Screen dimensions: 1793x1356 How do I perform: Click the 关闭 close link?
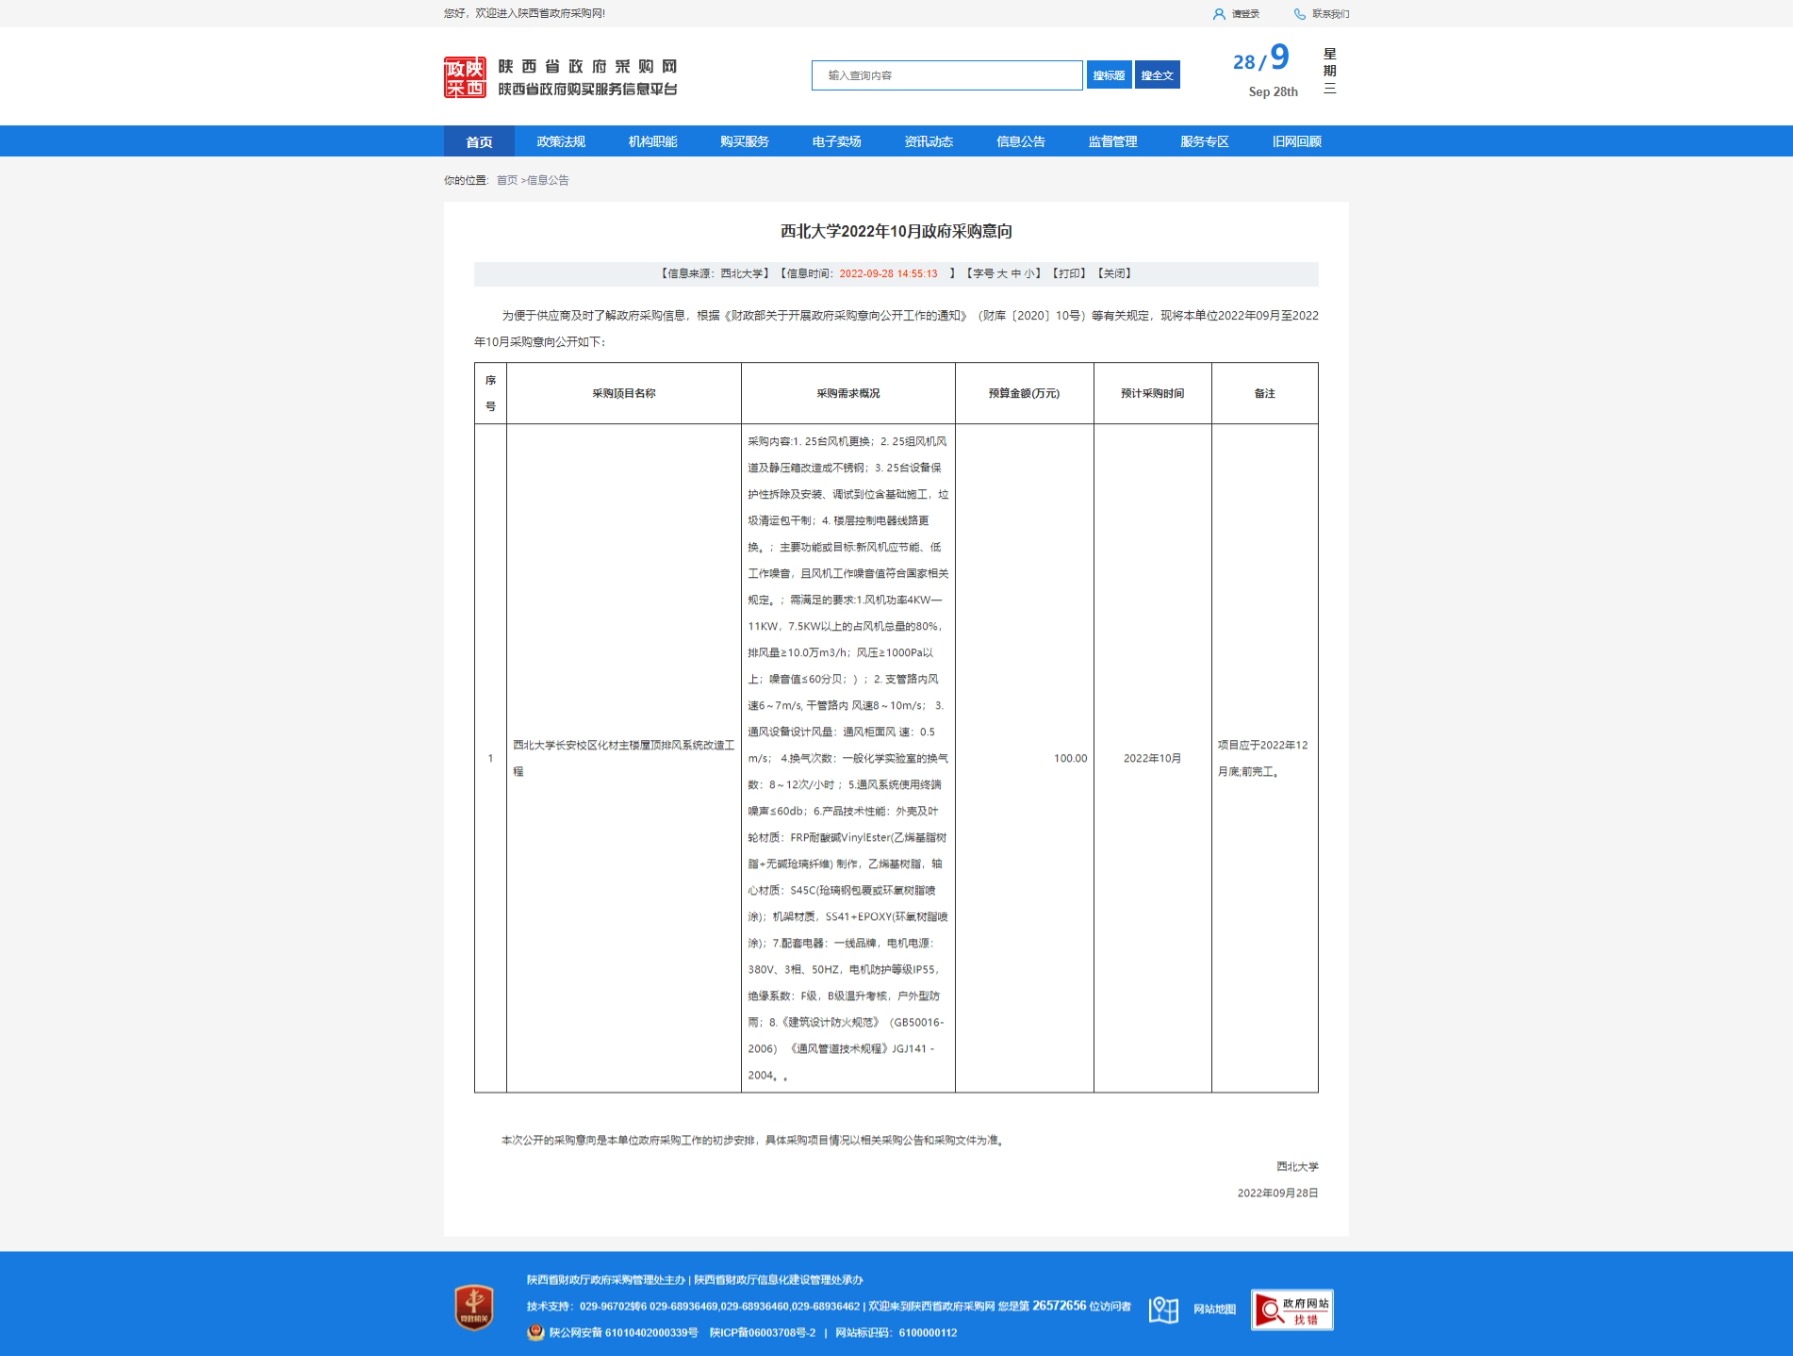tap(1114, 273)
